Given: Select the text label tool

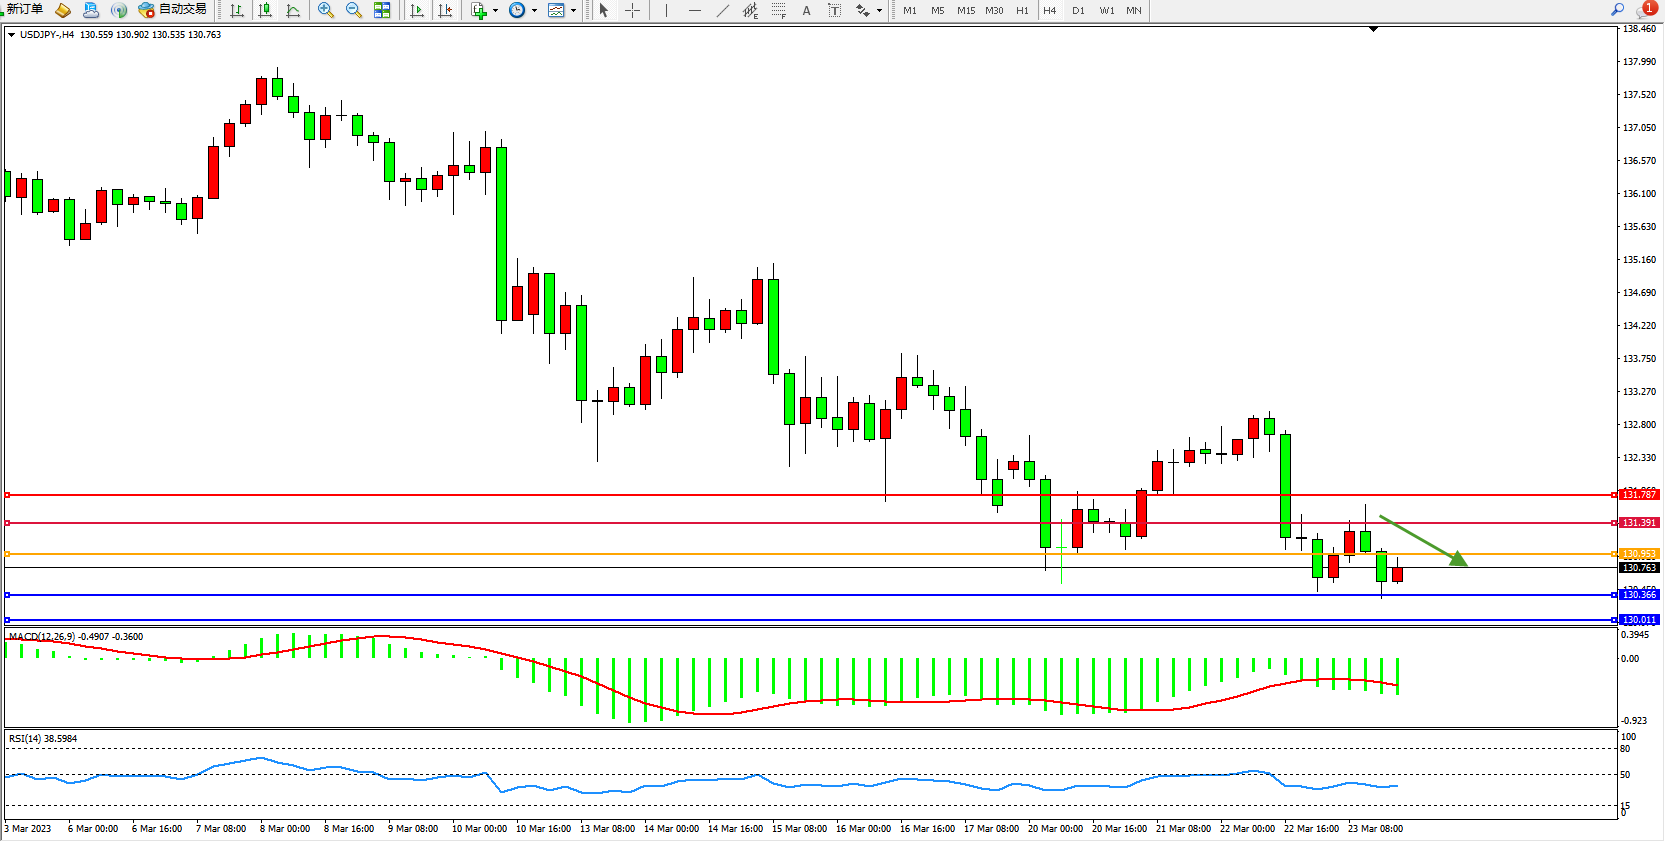Looking at the screenshot, I should click(835, 10).
